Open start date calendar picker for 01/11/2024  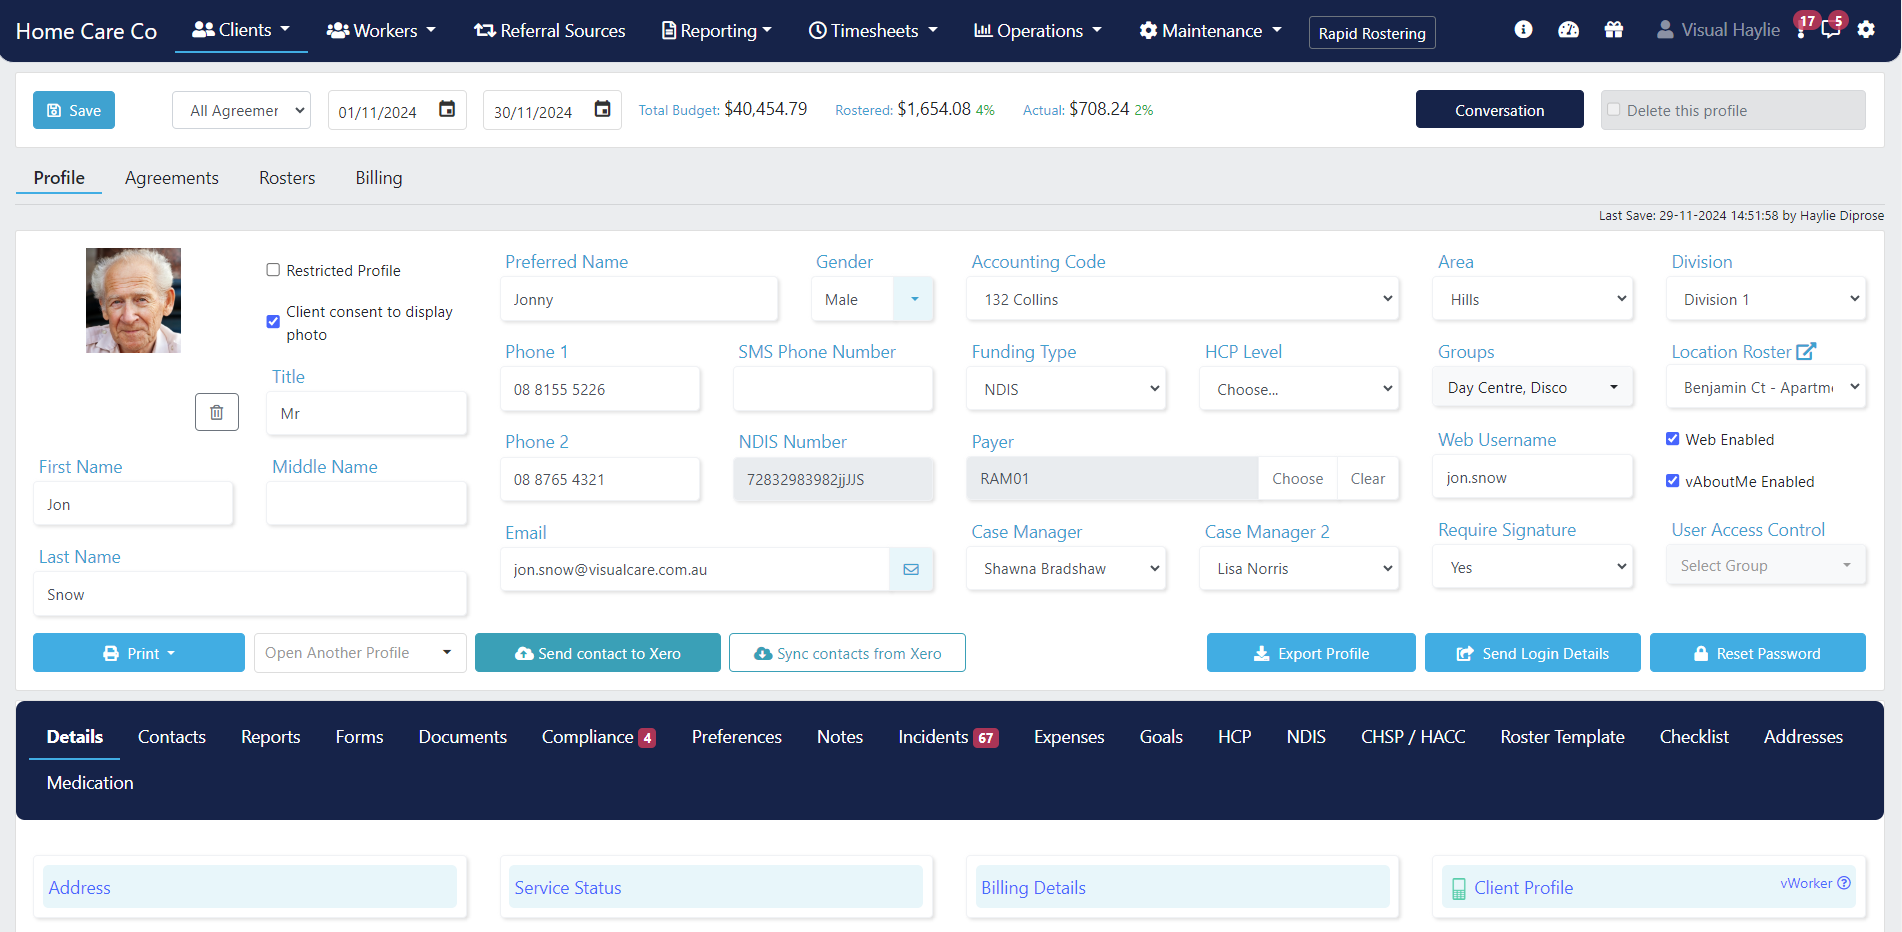click(447, 109)
